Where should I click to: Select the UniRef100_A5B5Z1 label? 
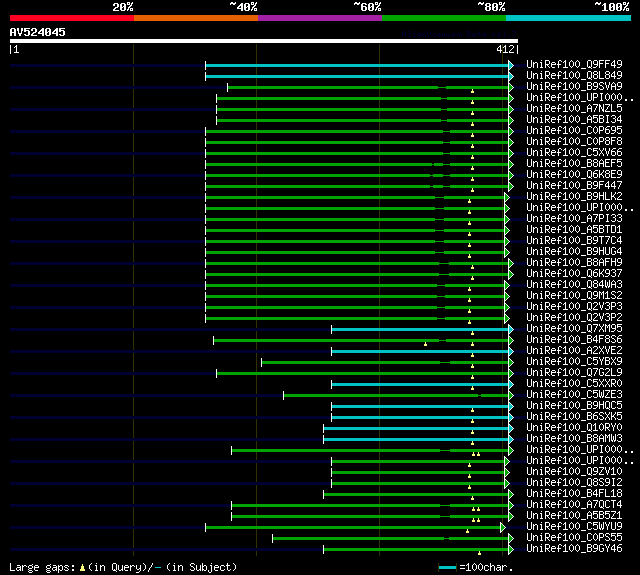[x=574, y=516]
